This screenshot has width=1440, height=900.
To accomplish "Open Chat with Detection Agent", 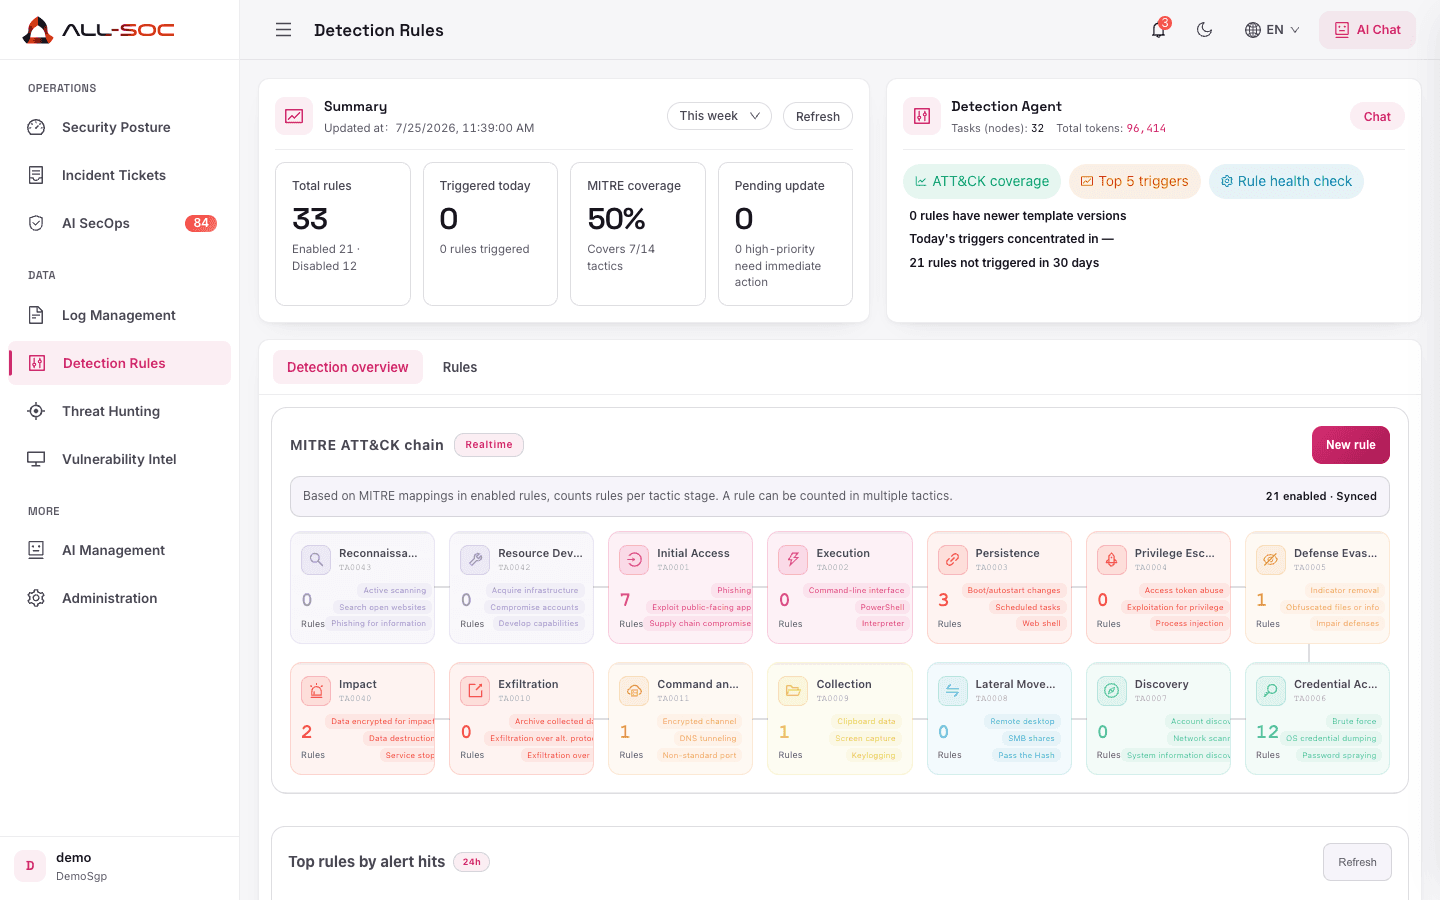I will (x=1377, y=116).
